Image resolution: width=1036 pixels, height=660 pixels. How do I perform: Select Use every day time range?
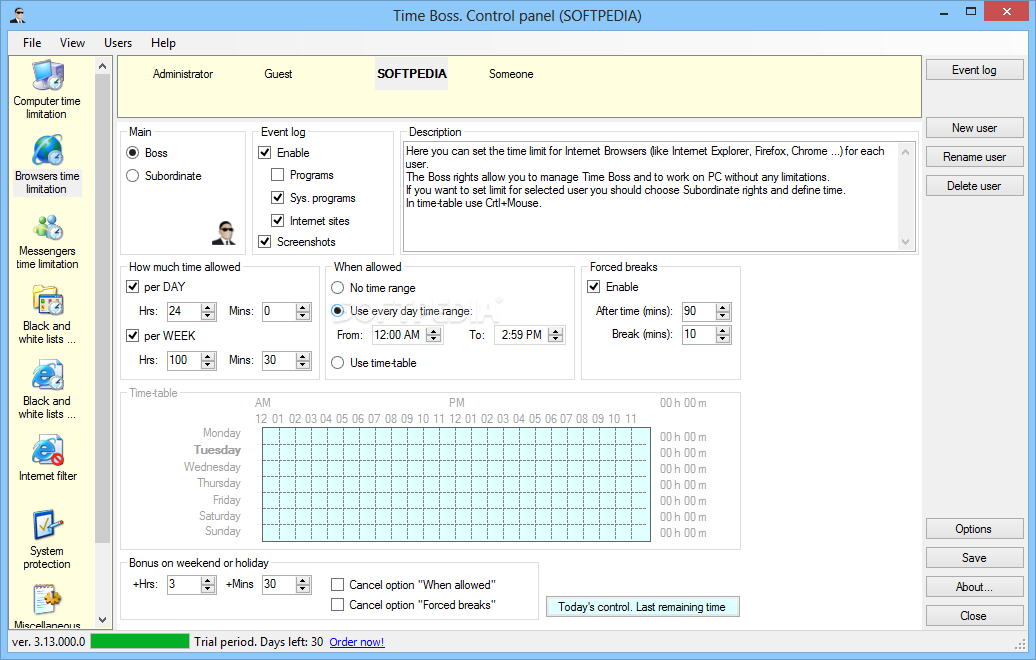pyautogui.click(x=338, y=311)
